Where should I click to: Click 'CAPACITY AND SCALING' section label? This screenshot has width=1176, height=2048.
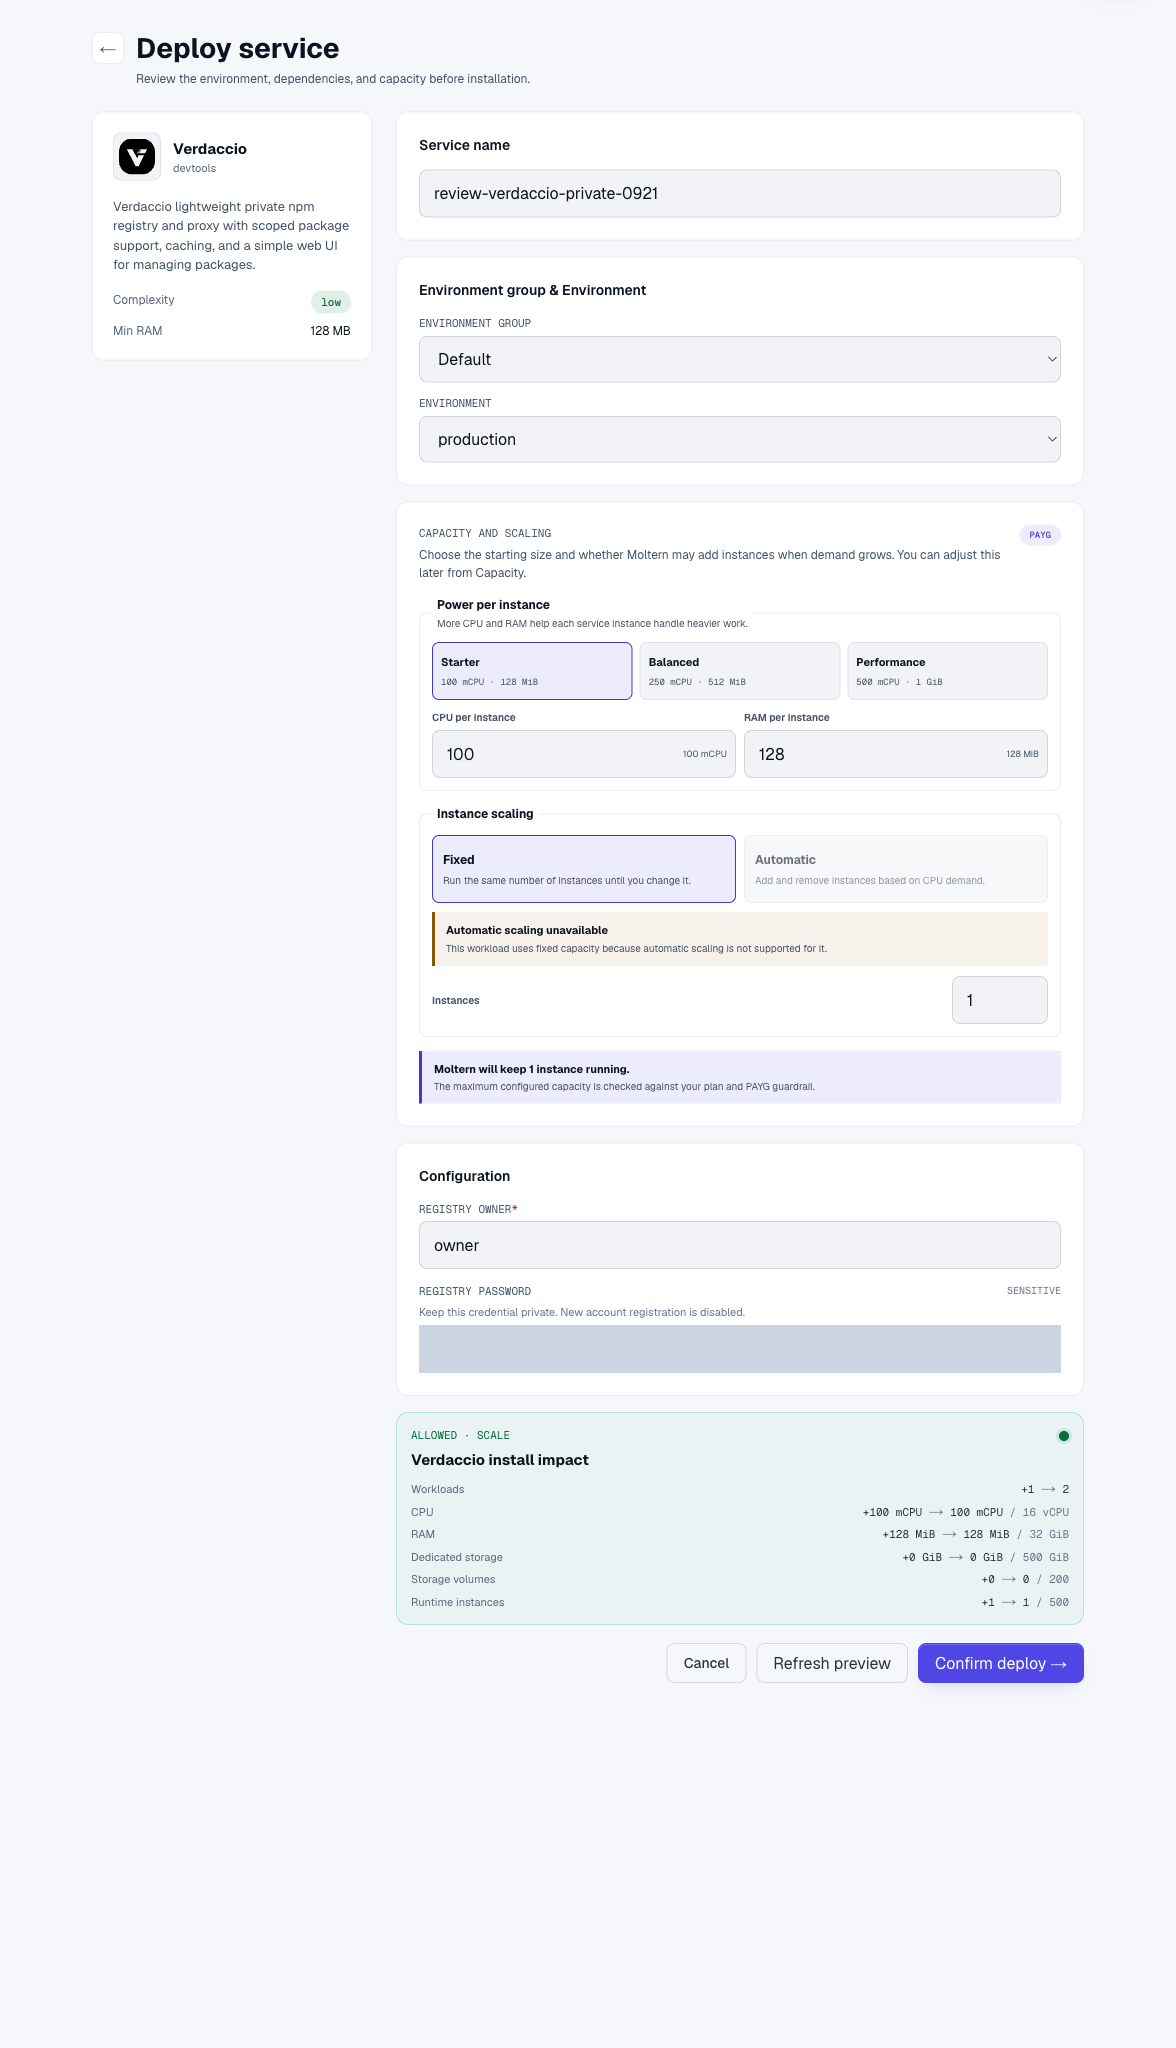coord(485,533)
